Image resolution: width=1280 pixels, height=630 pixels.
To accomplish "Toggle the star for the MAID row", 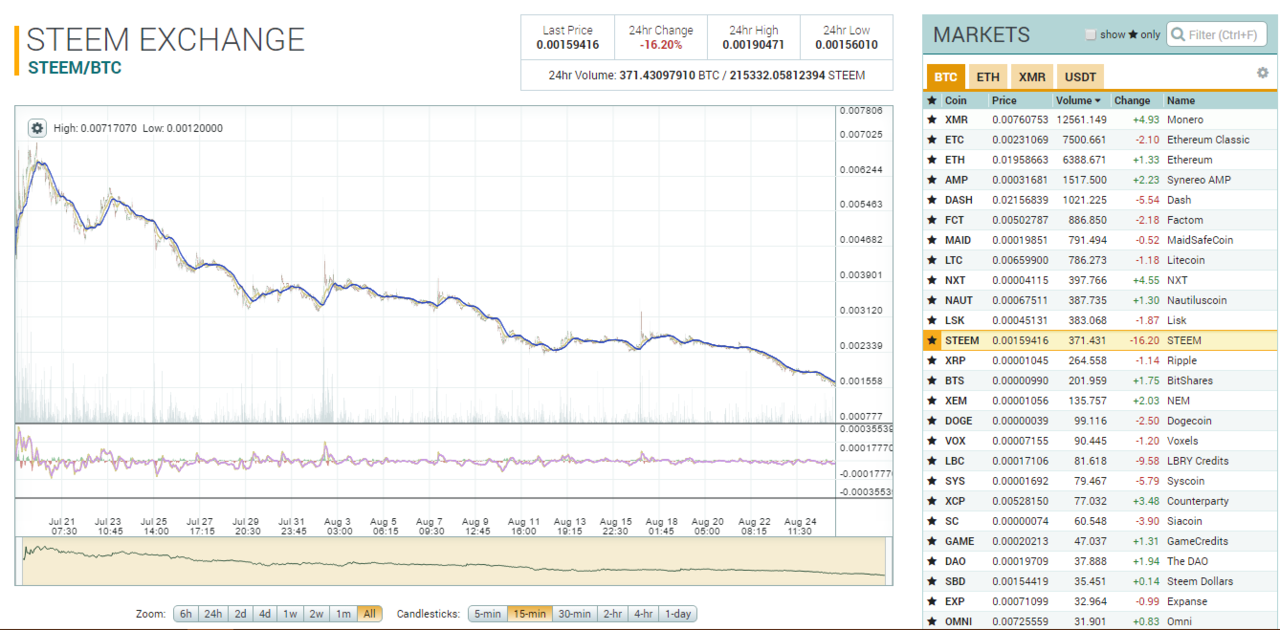I will 932,240.
